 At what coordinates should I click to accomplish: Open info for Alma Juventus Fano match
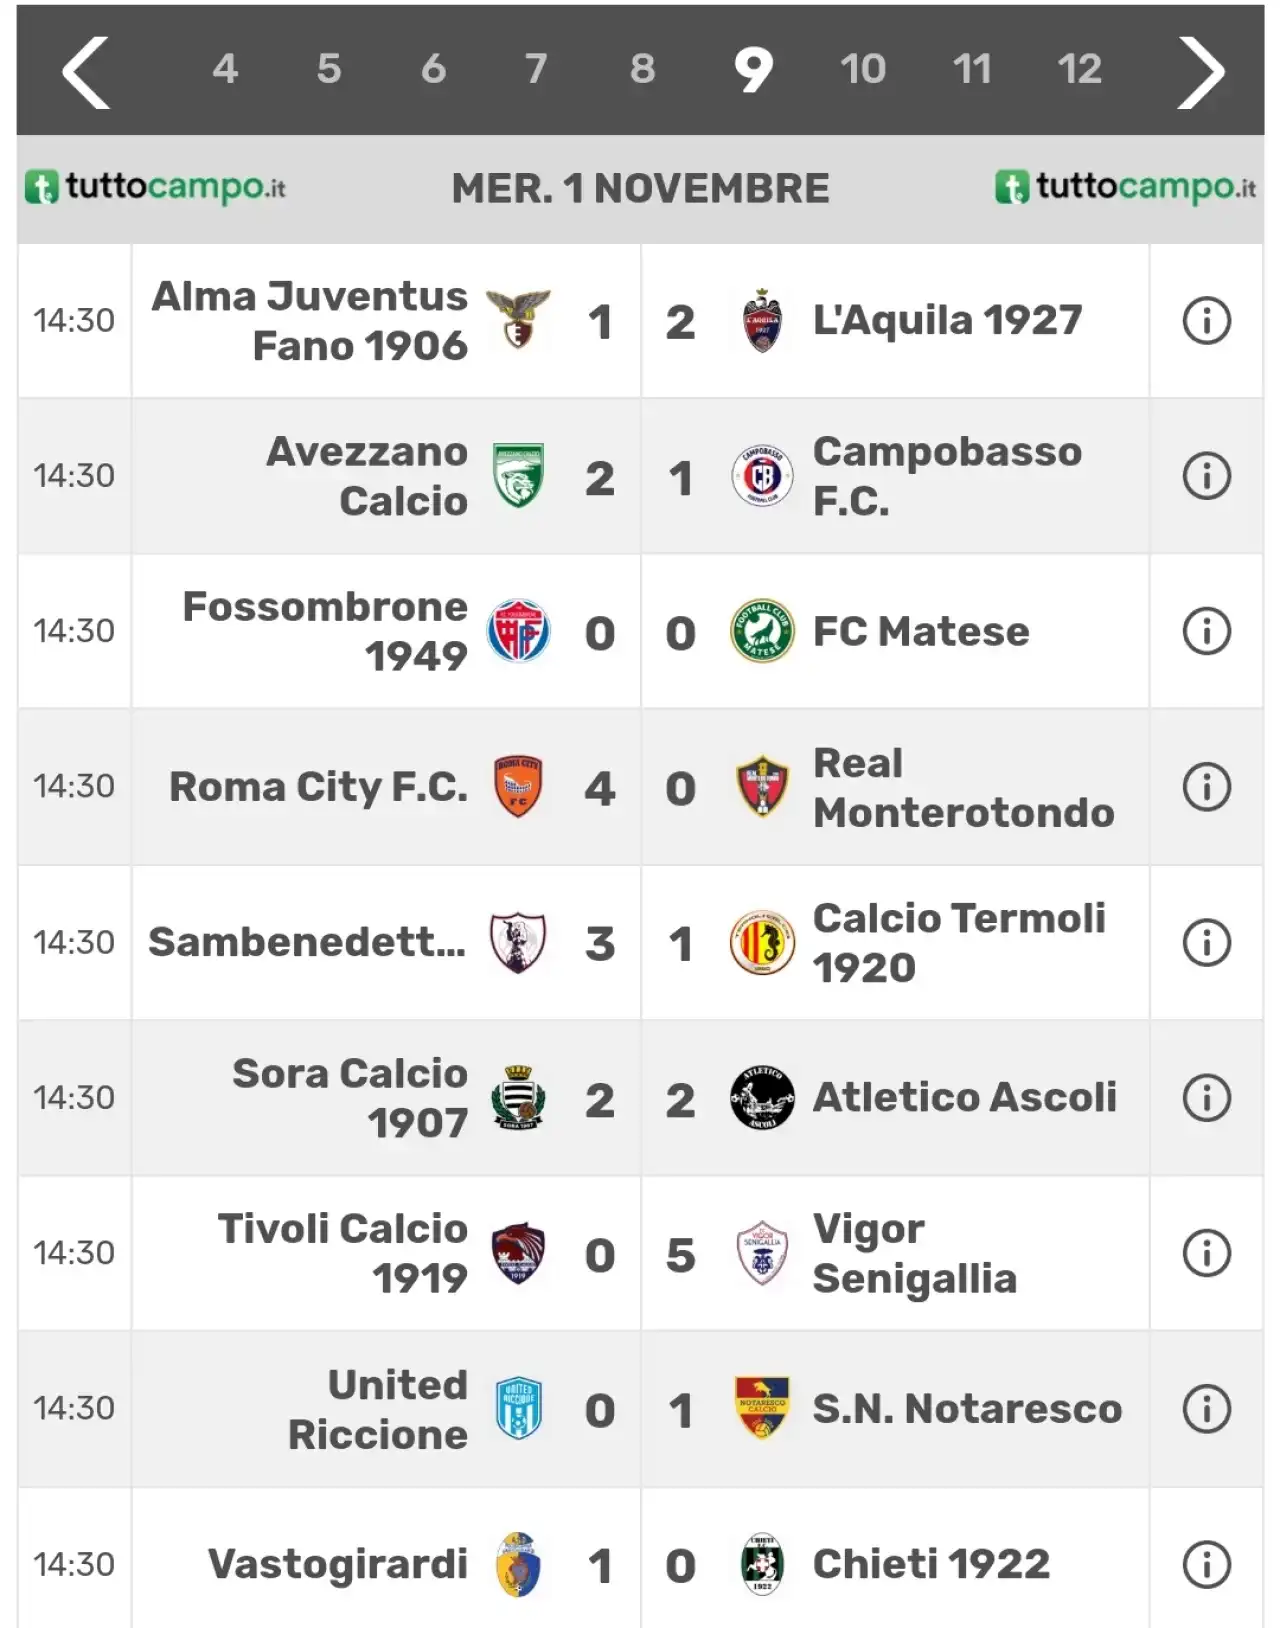pos(1206,321)
